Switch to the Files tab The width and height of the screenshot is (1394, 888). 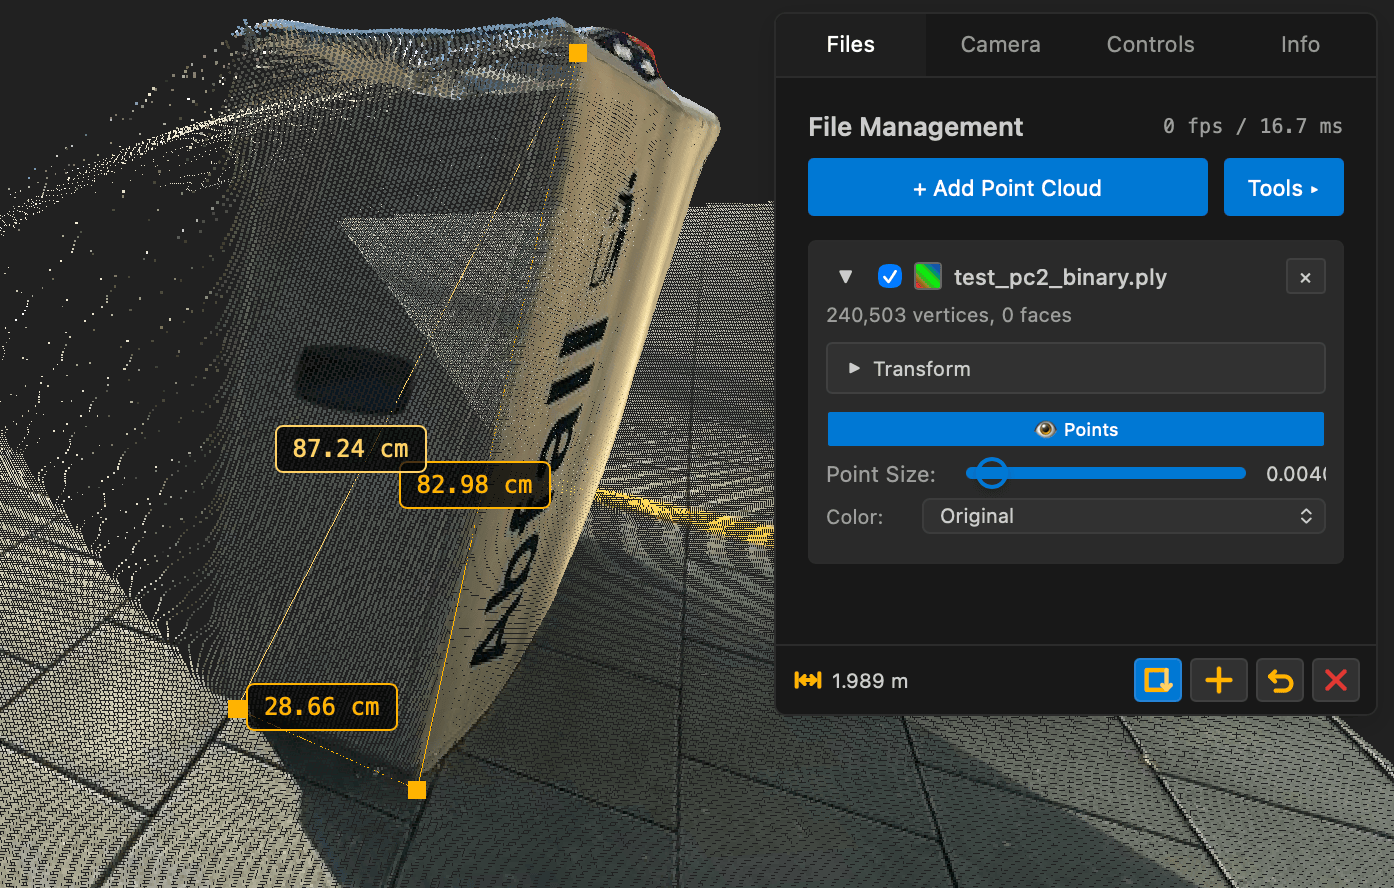click(x=850, y=44)
